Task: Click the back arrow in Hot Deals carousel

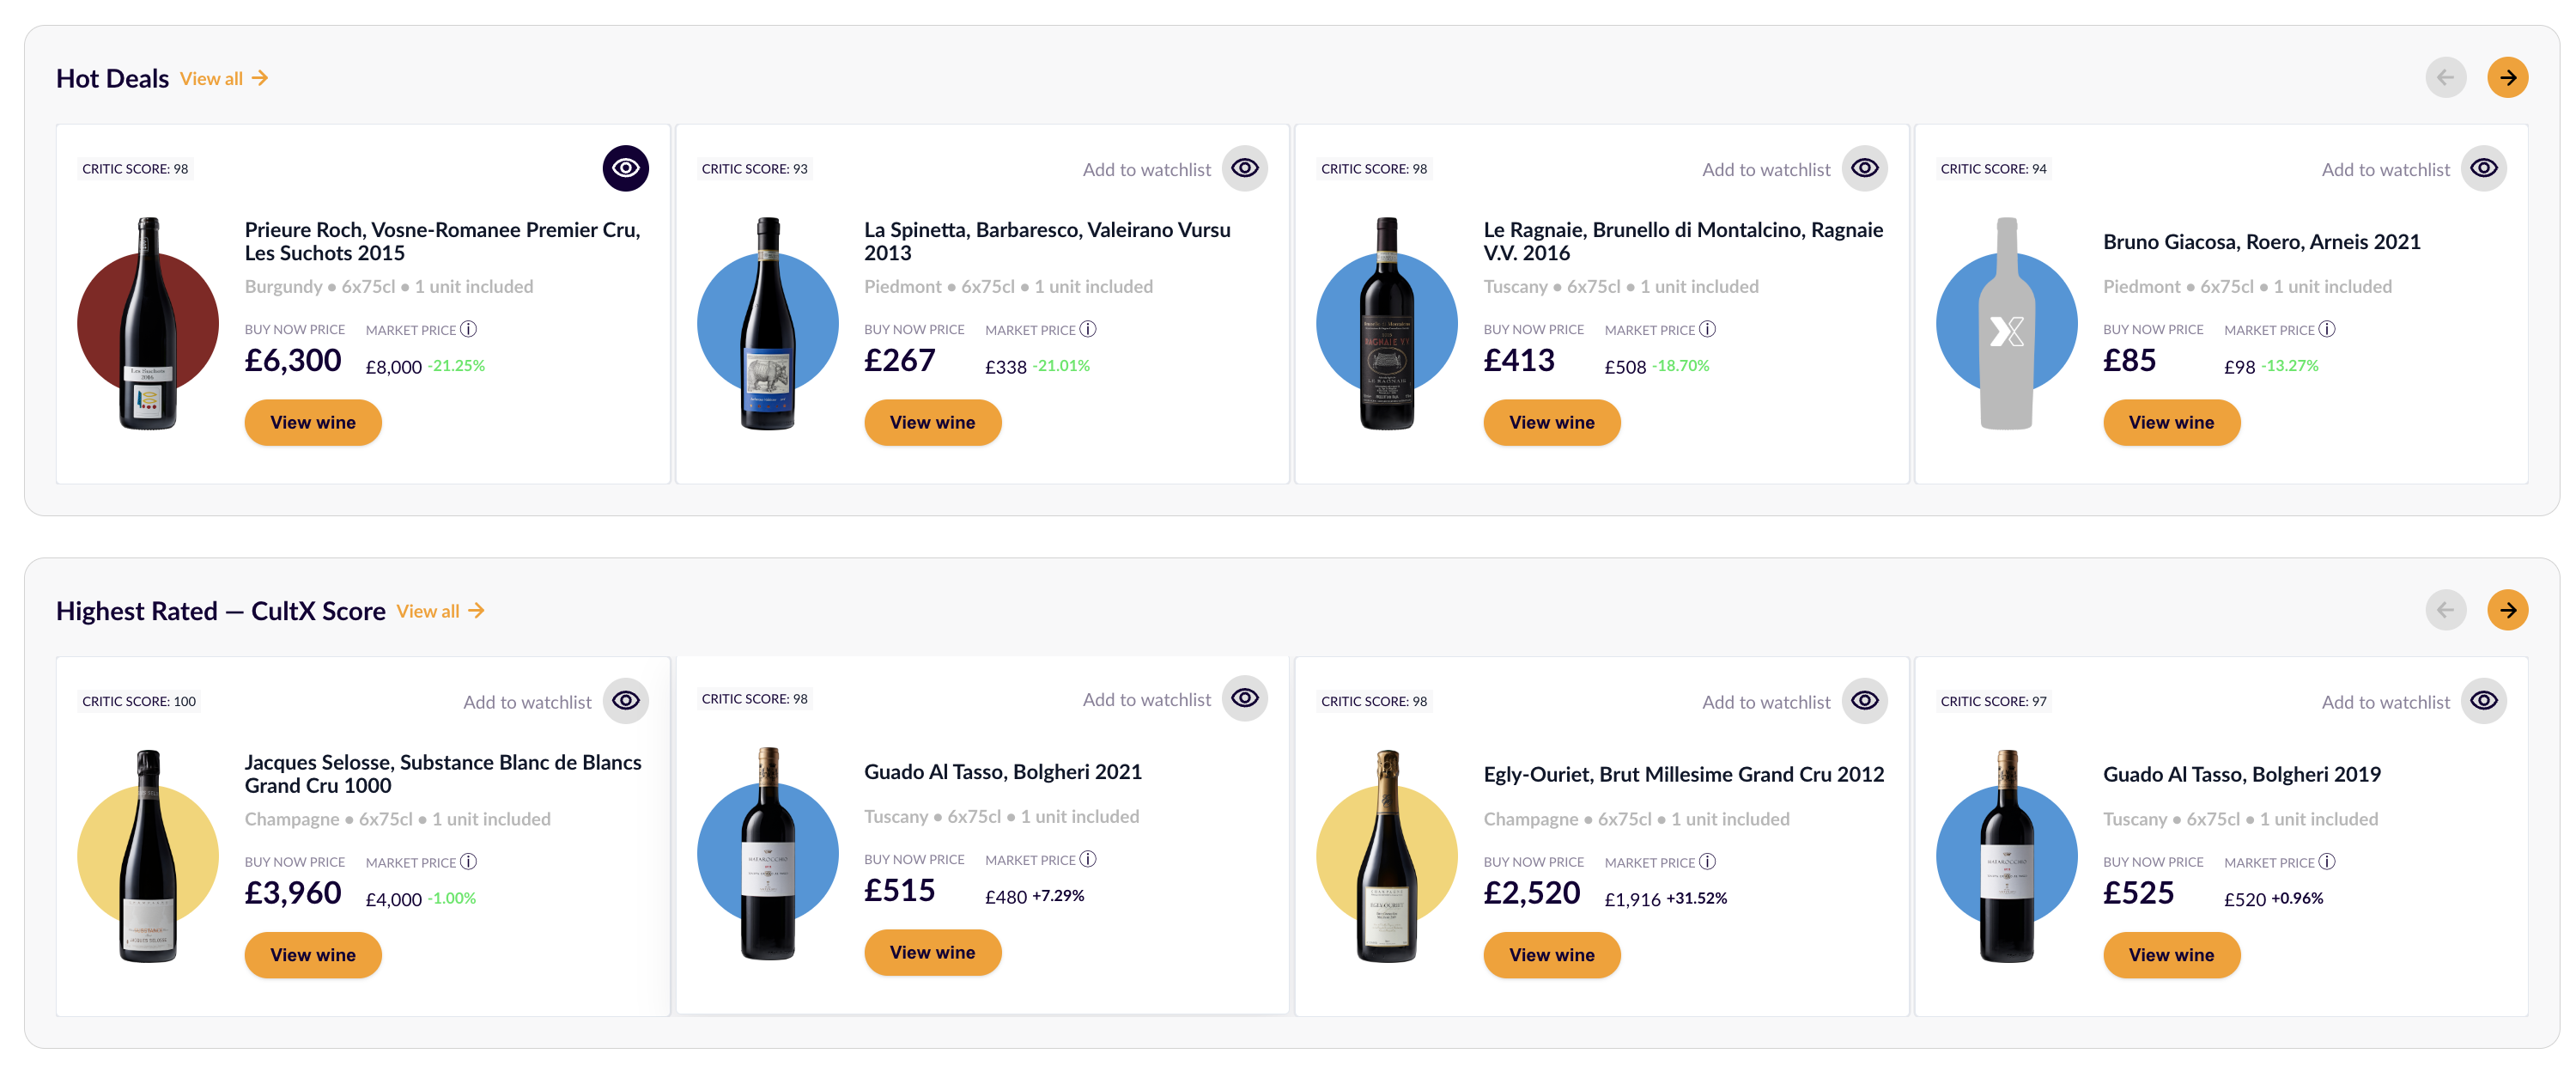Action: pos(2446,77)
